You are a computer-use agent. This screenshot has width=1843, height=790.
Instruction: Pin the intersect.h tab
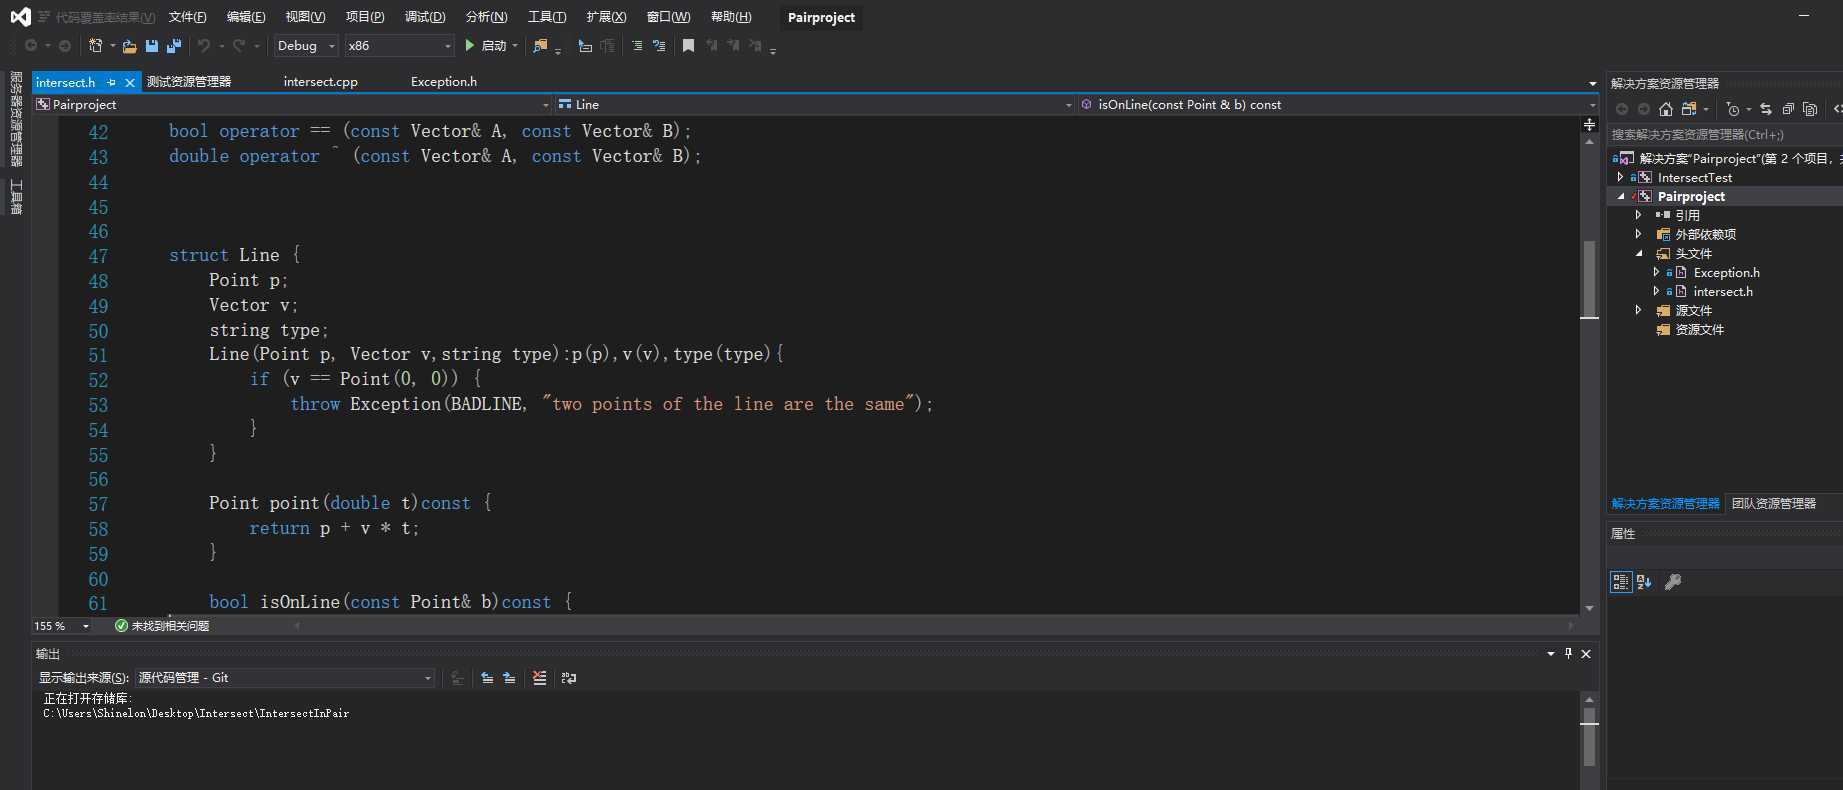point(112,82)
